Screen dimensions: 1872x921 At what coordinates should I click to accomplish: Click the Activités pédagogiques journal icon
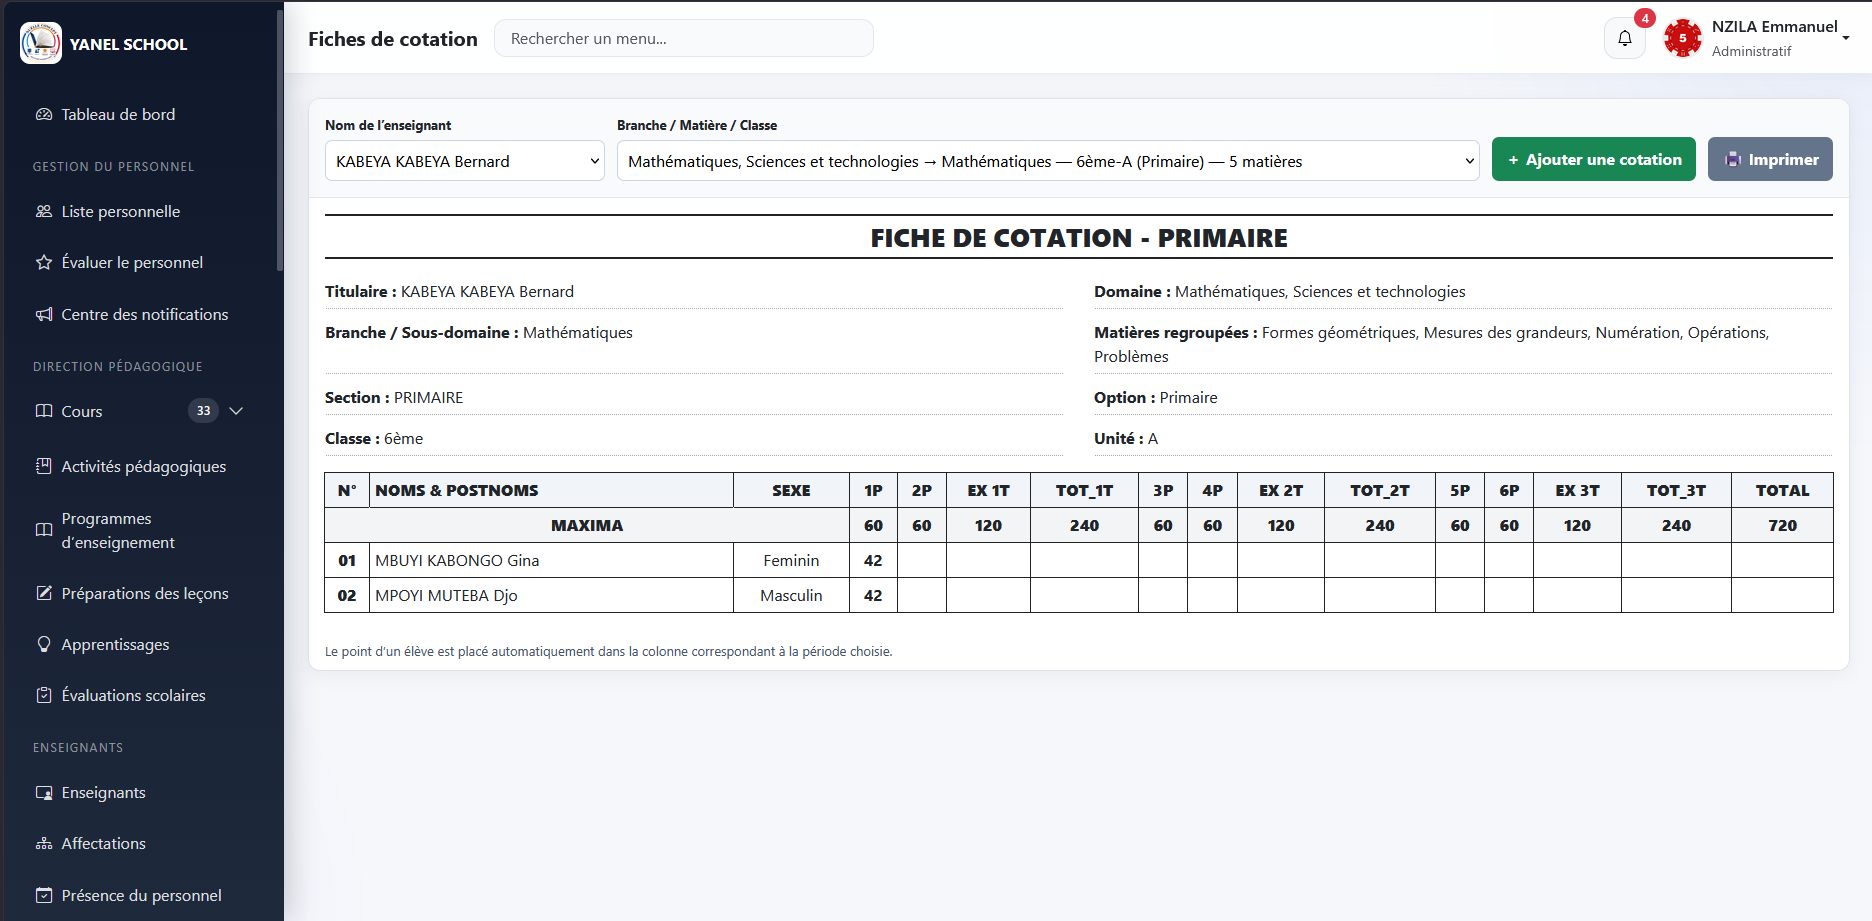click(x=44, y=466)
